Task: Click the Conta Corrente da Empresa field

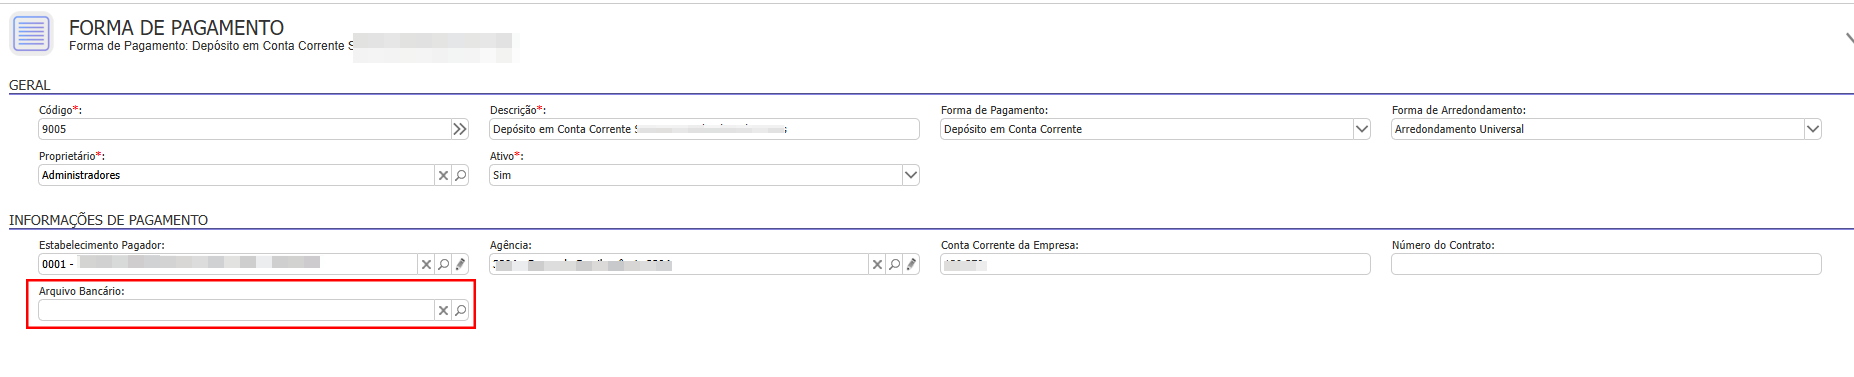Action: click(x=1155, y=264)
